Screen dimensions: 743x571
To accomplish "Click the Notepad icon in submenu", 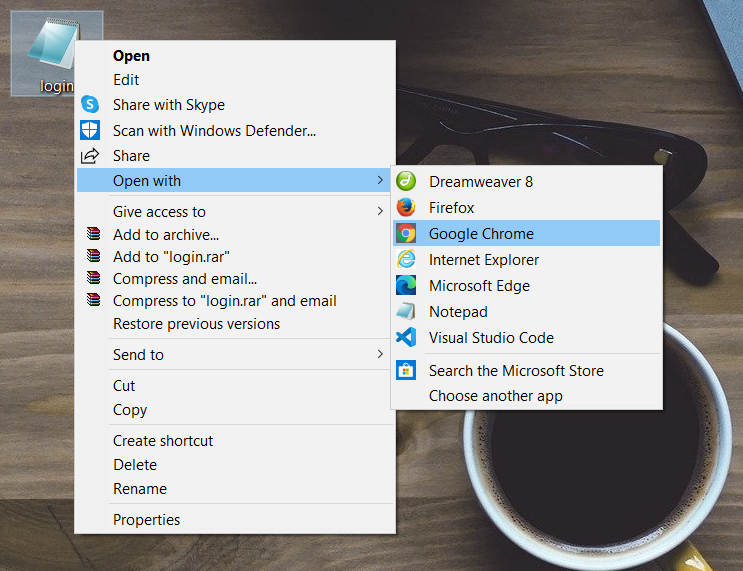I will click(406, 311).
